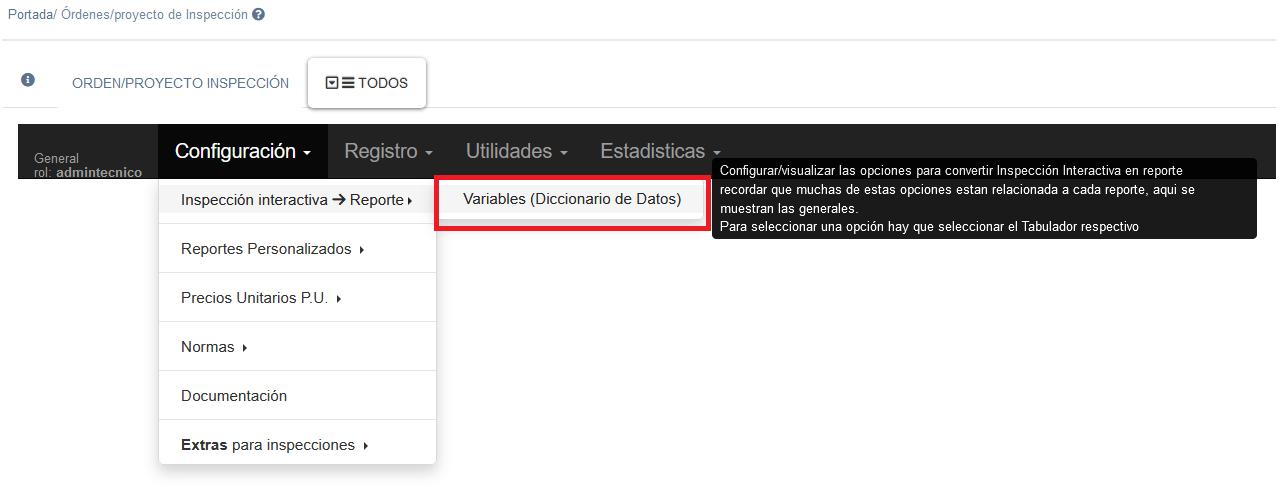1285x487 pixels.
Task: Open Precios Unitarios P.U. submenu
Action: click(x=261, y=298)
